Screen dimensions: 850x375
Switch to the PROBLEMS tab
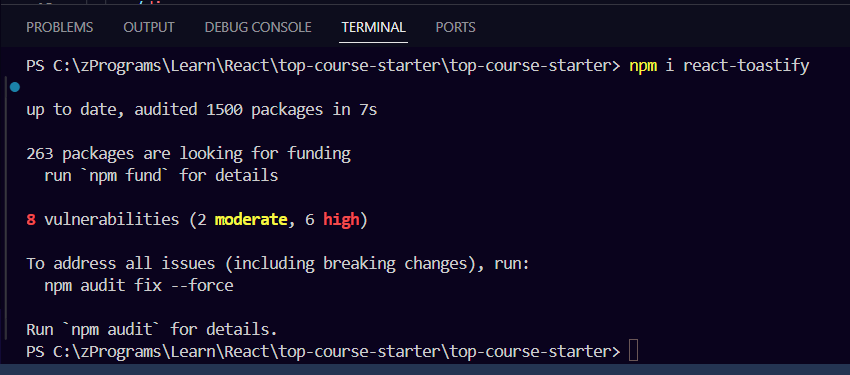pos(60,27)
